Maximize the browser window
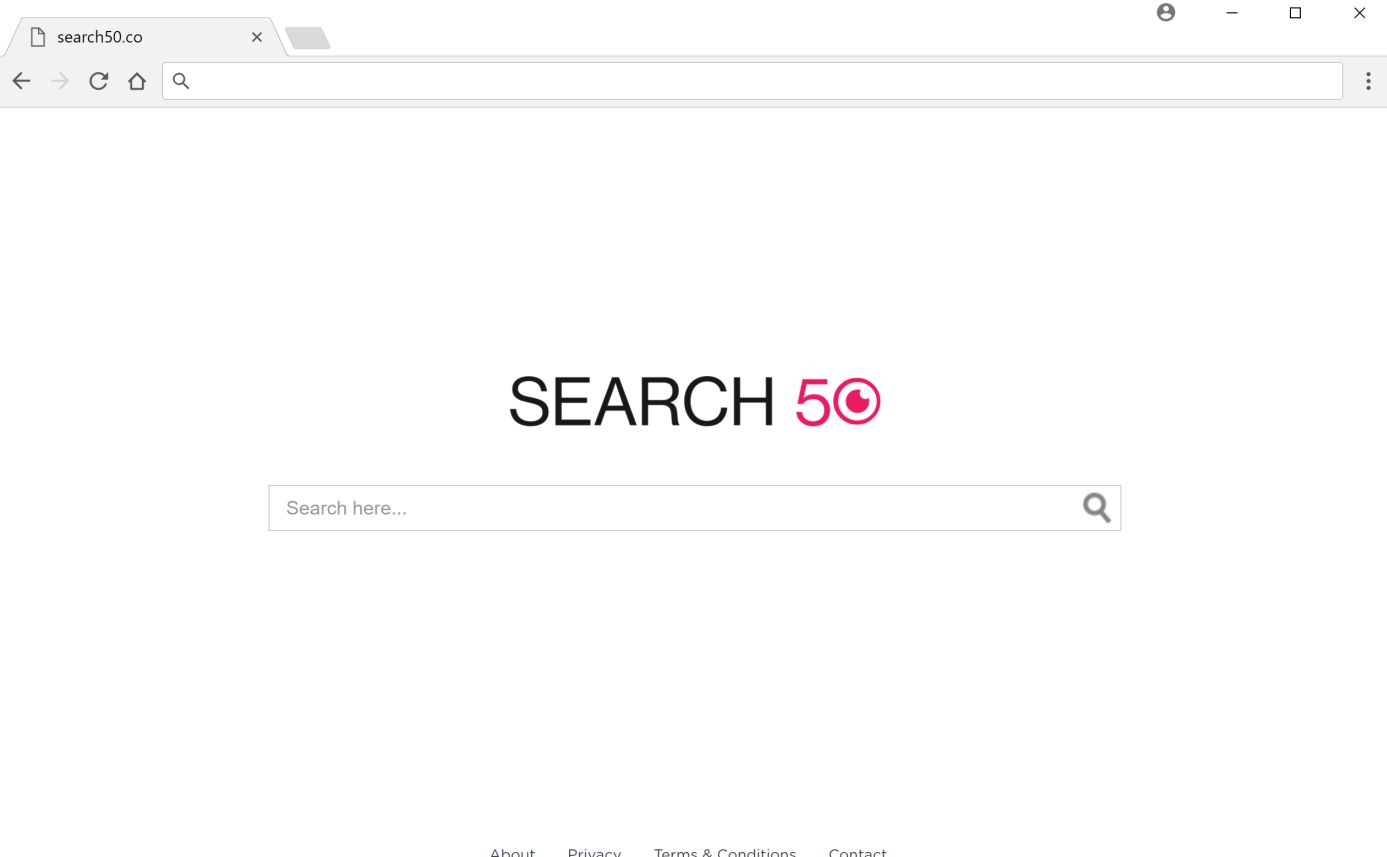This screenshot has width=1387, height=857. pyautogui.click(x=1295, y=13)
